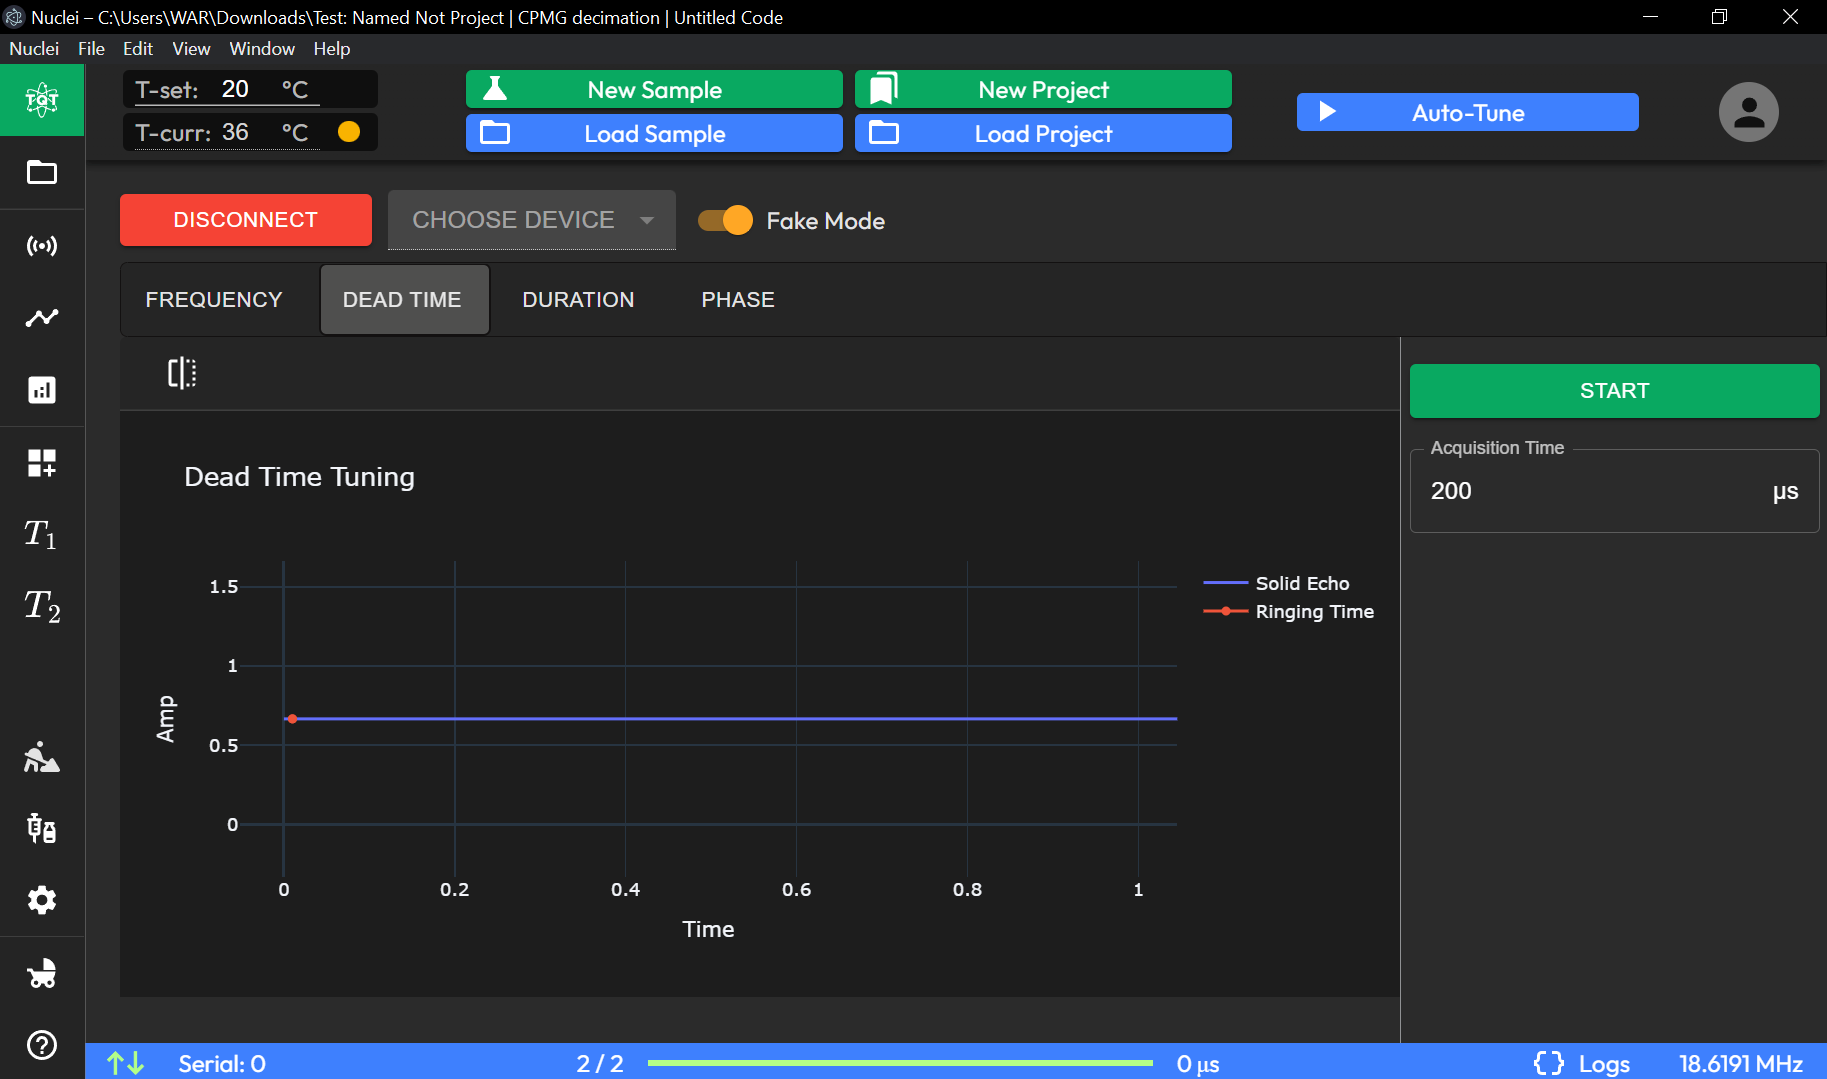The image size is (1827, 1079).
Task: Open the View menu
Action: click(191, 49)
